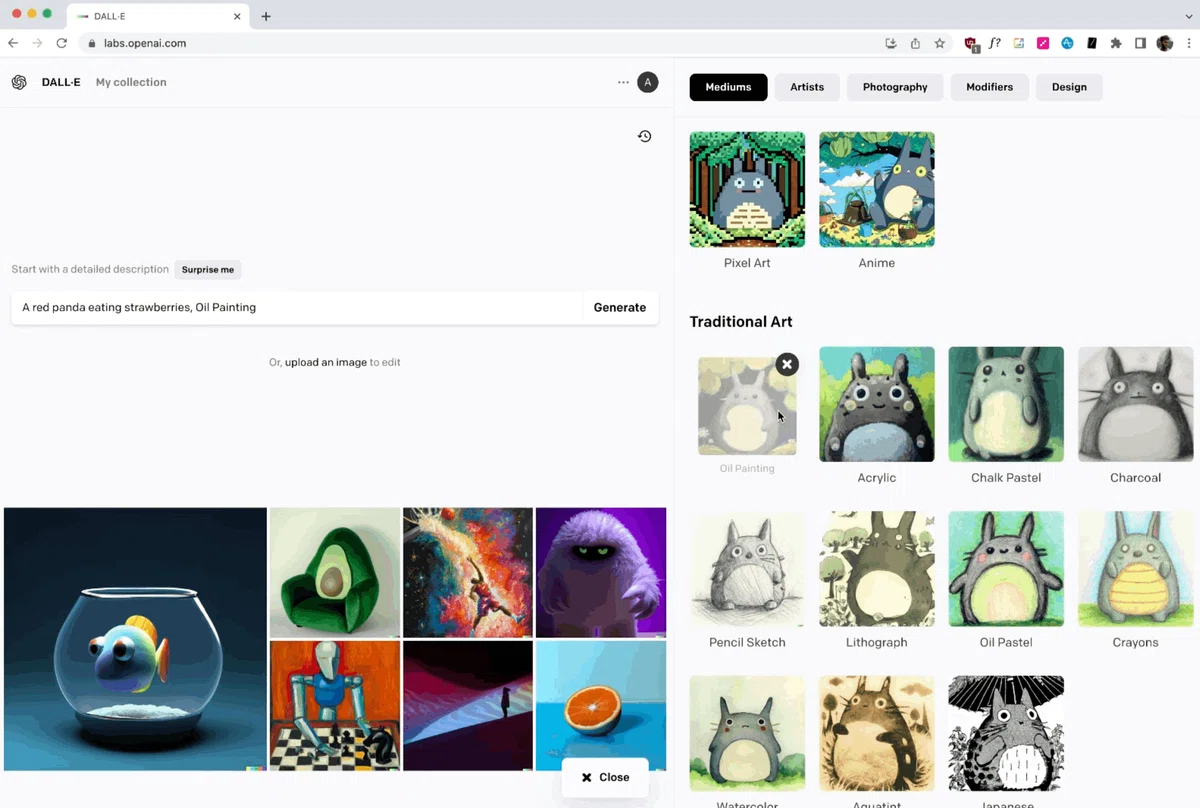Select the Pencil Sketch style thumbnail
Image resolution: width=1200 pixels, height=808 pixels.
click(747, 569)
